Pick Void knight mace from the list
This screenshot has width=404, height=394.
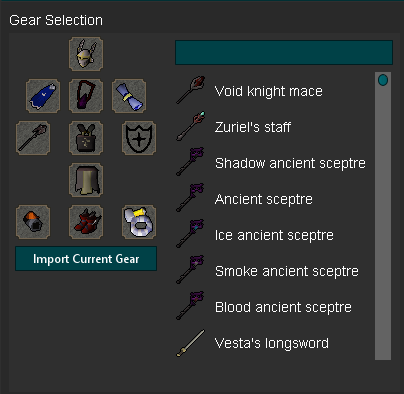(273, 91)
